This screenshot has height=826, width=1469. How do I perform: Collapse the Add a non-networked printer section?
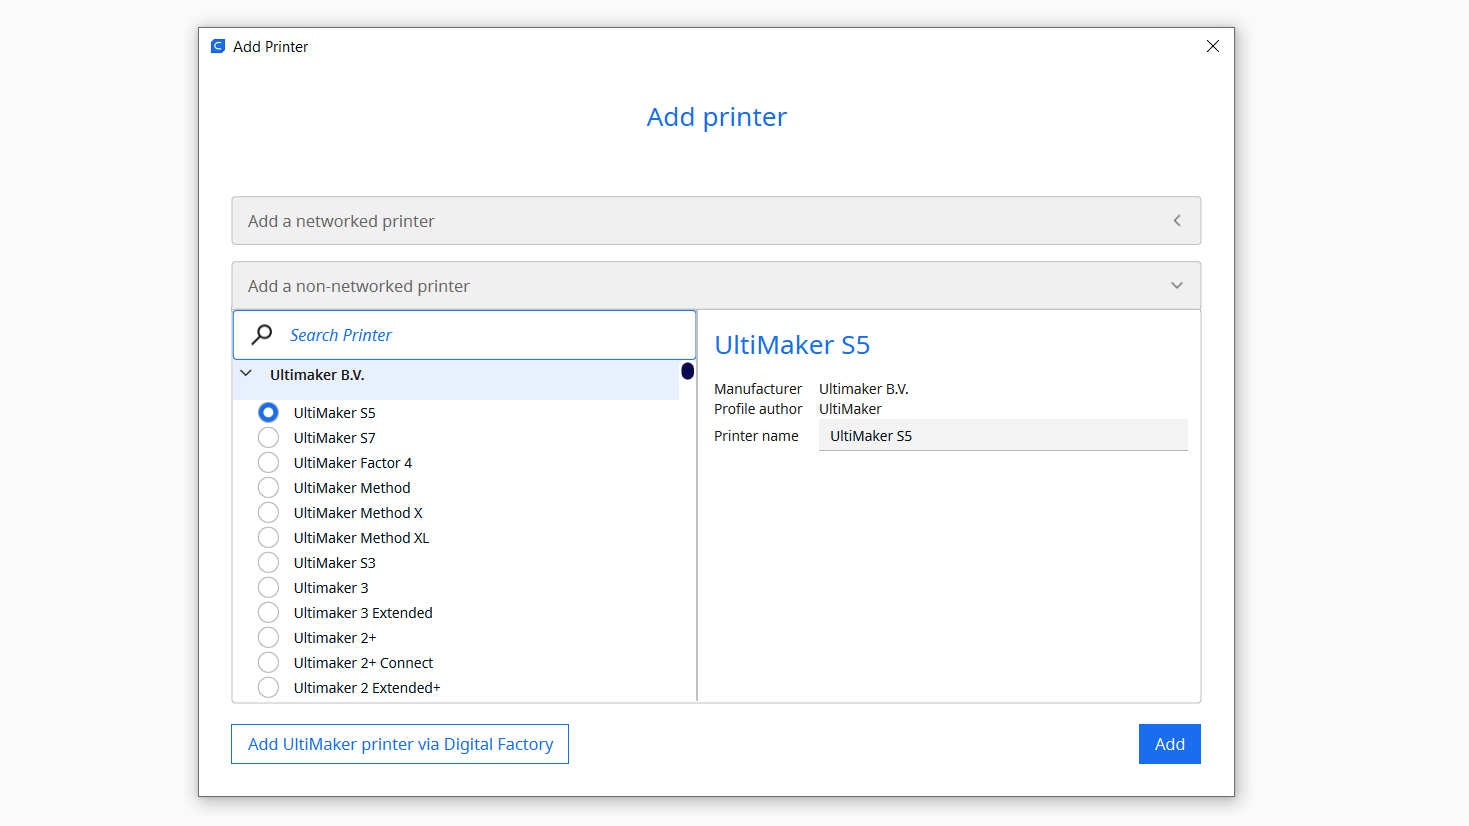tap(716, 286)
